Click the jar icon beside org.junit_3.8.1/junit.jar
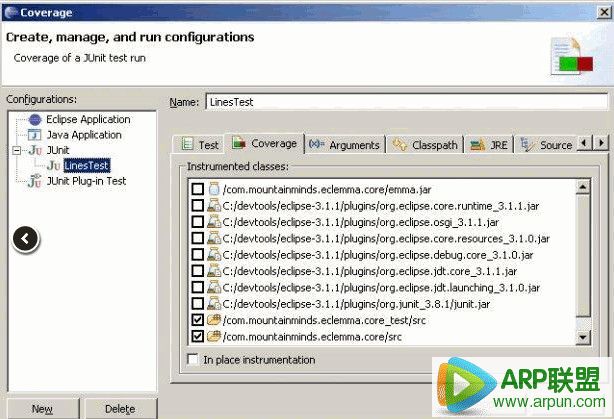This screenshot has width=614, height=419. [x=213, y=303]
